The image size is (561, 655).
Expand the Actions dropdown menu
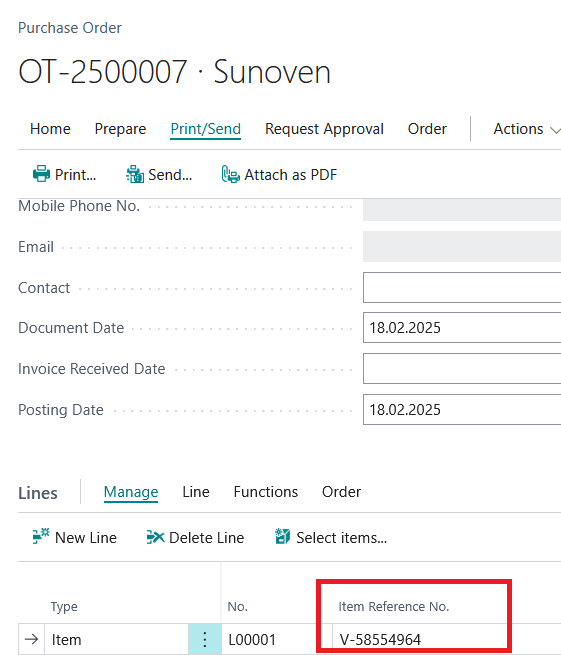pyautogui.click(x=527, y=129)
